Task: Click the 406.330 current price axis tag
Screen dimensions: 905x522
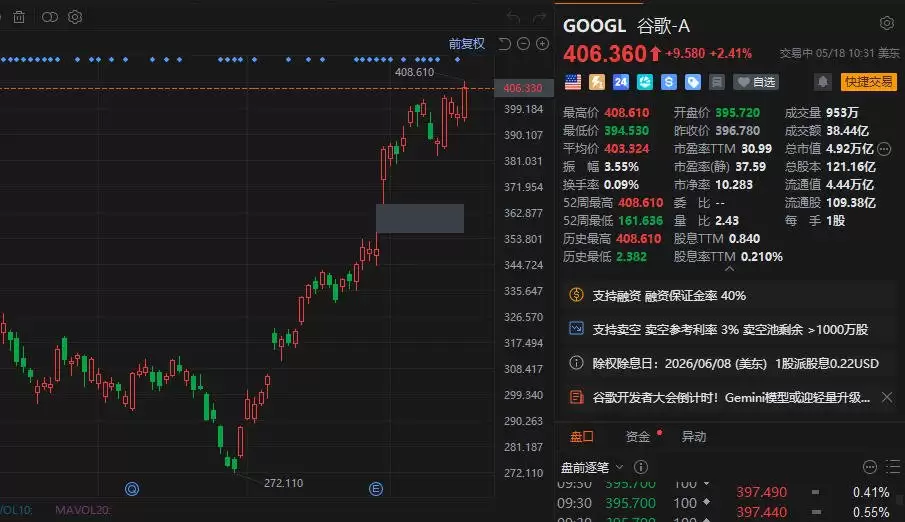Action: (x=523, y=88)
